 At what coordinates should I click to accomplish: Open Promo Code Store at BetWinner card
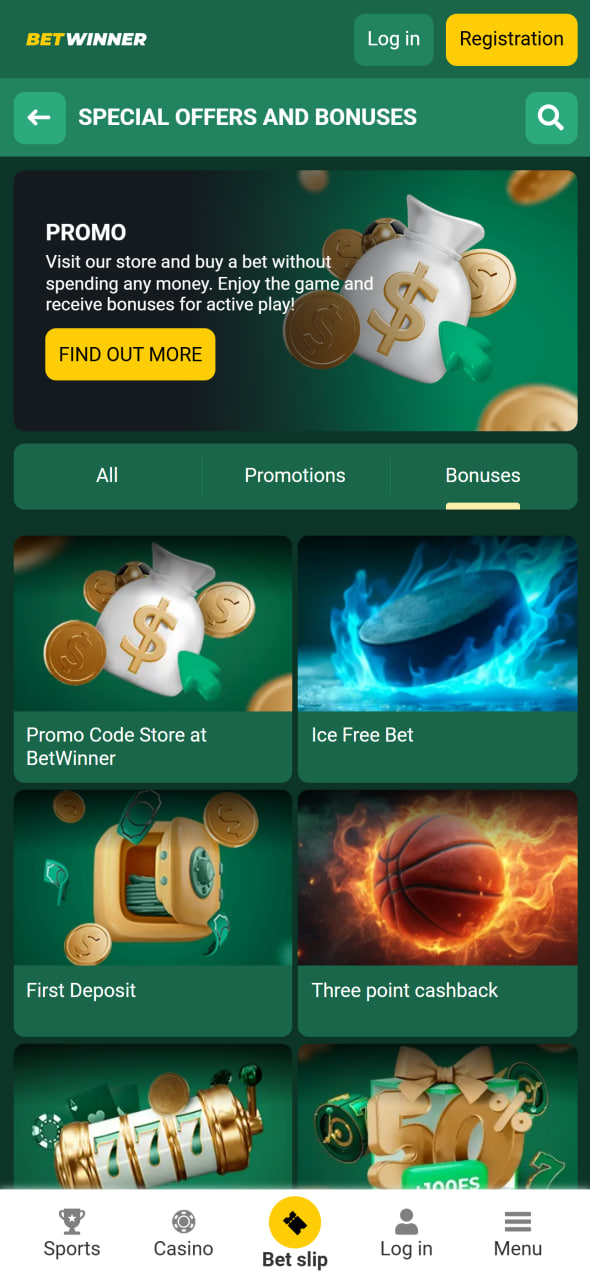(153, 659)
